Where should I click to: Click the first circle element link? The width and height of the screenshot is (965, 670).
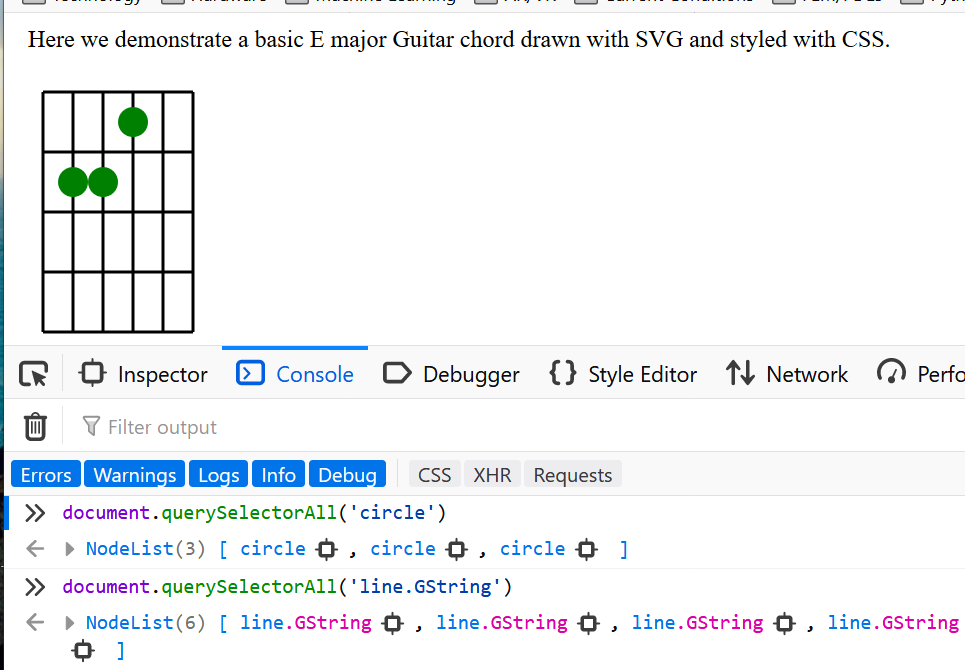click(272, 549)
